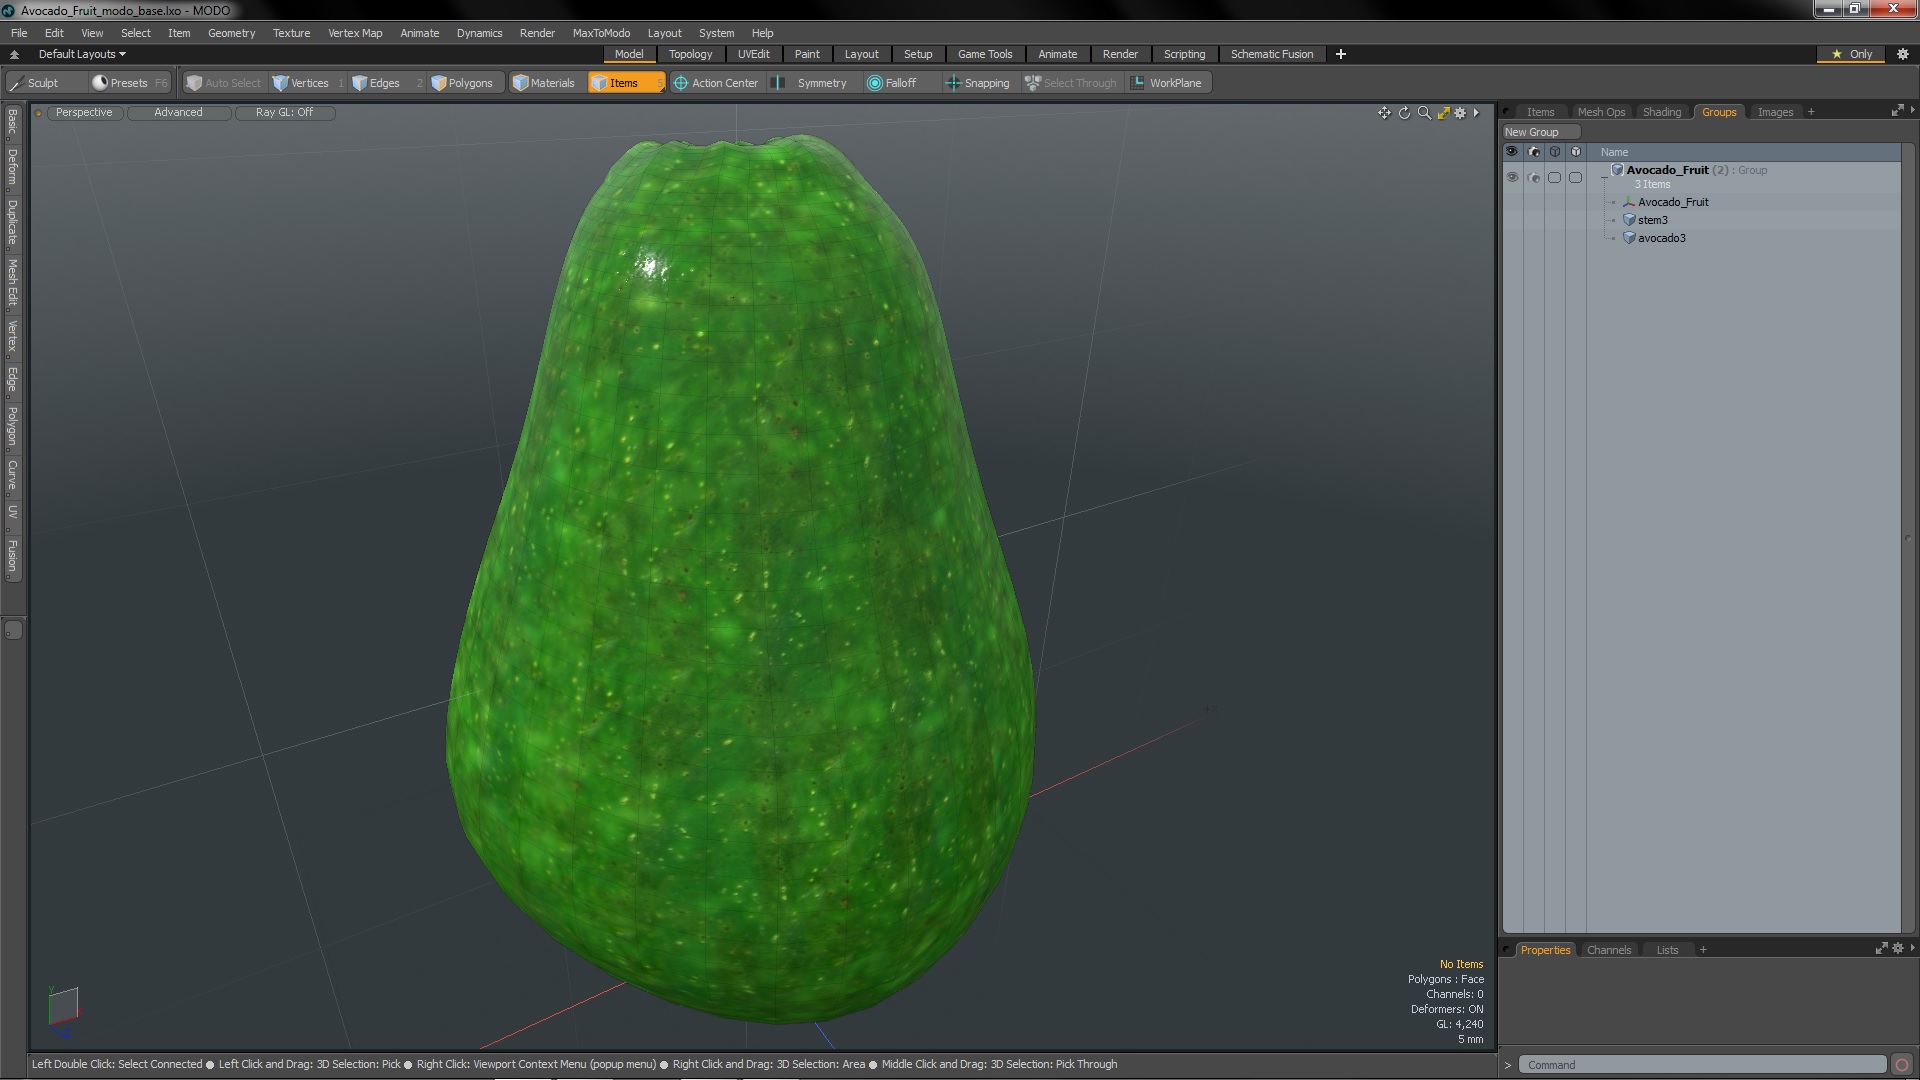The height and width of the screenshot is (1080, 1920).
Task: Select the Snapping tool icon
Action: point(951,82)
